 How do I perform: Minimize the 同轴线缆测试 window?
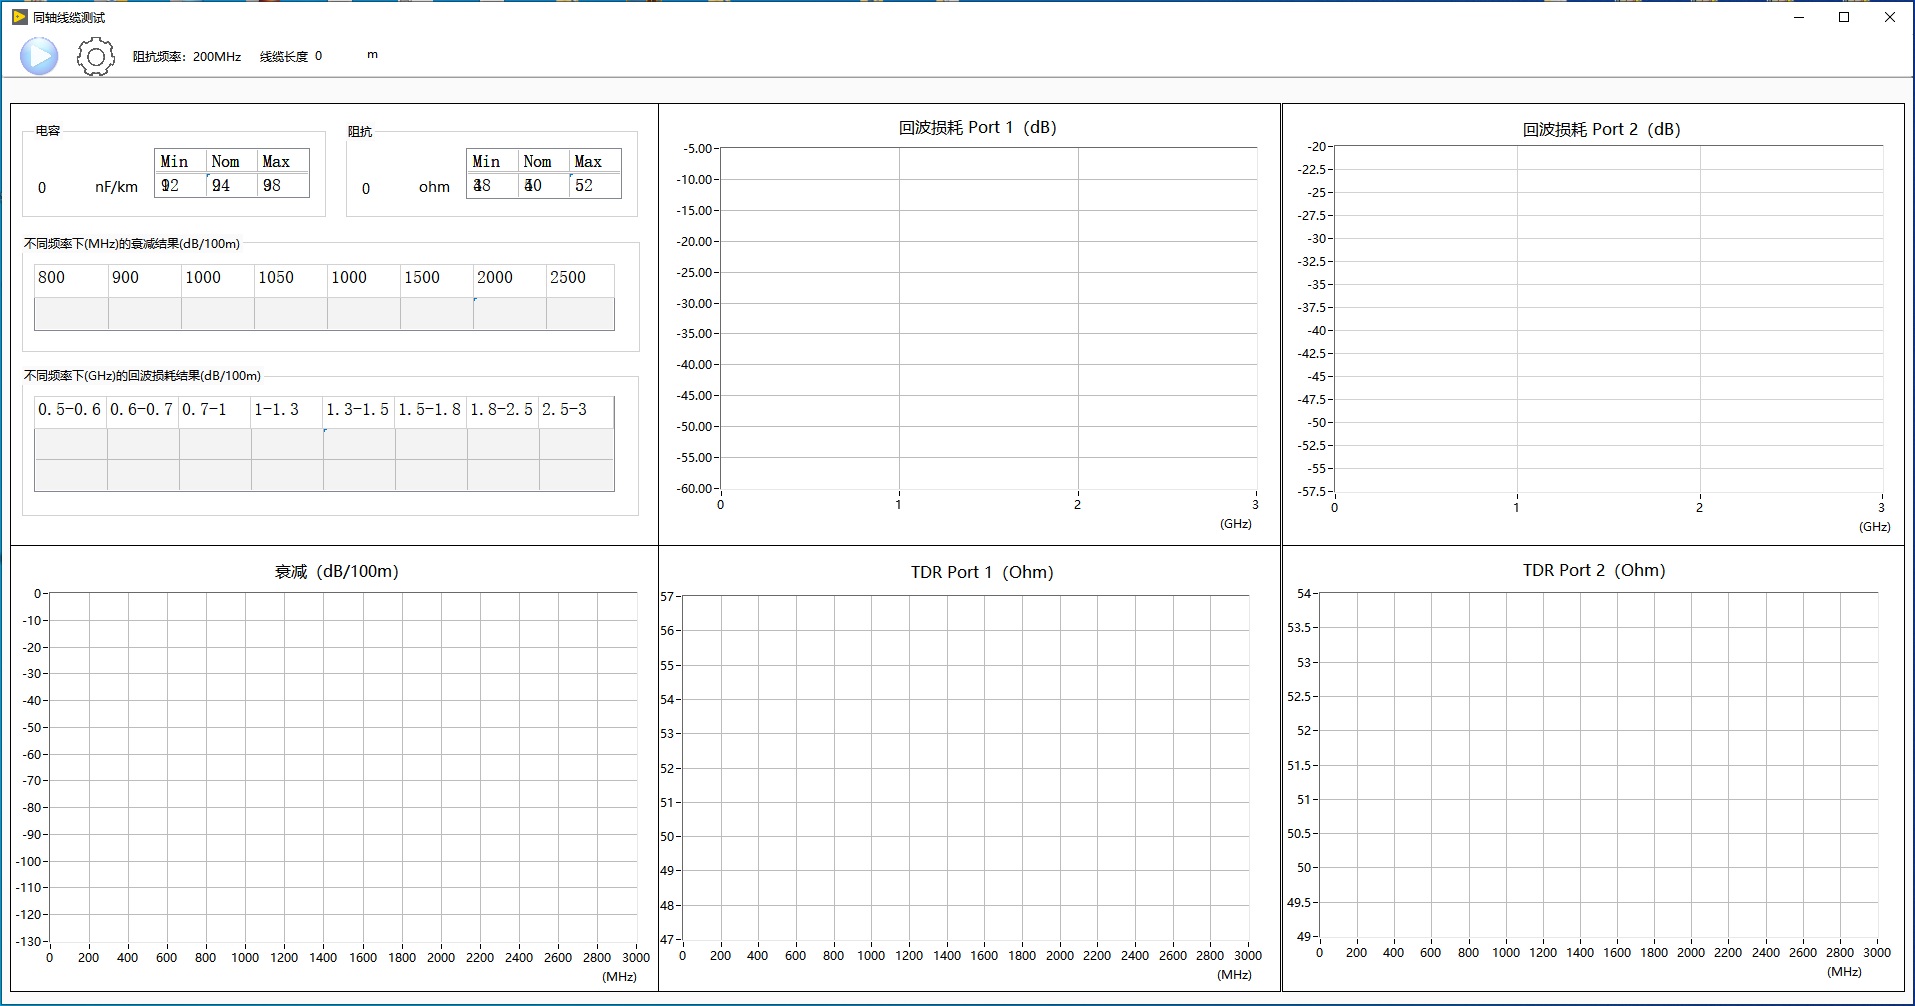tap(1799, 17)
